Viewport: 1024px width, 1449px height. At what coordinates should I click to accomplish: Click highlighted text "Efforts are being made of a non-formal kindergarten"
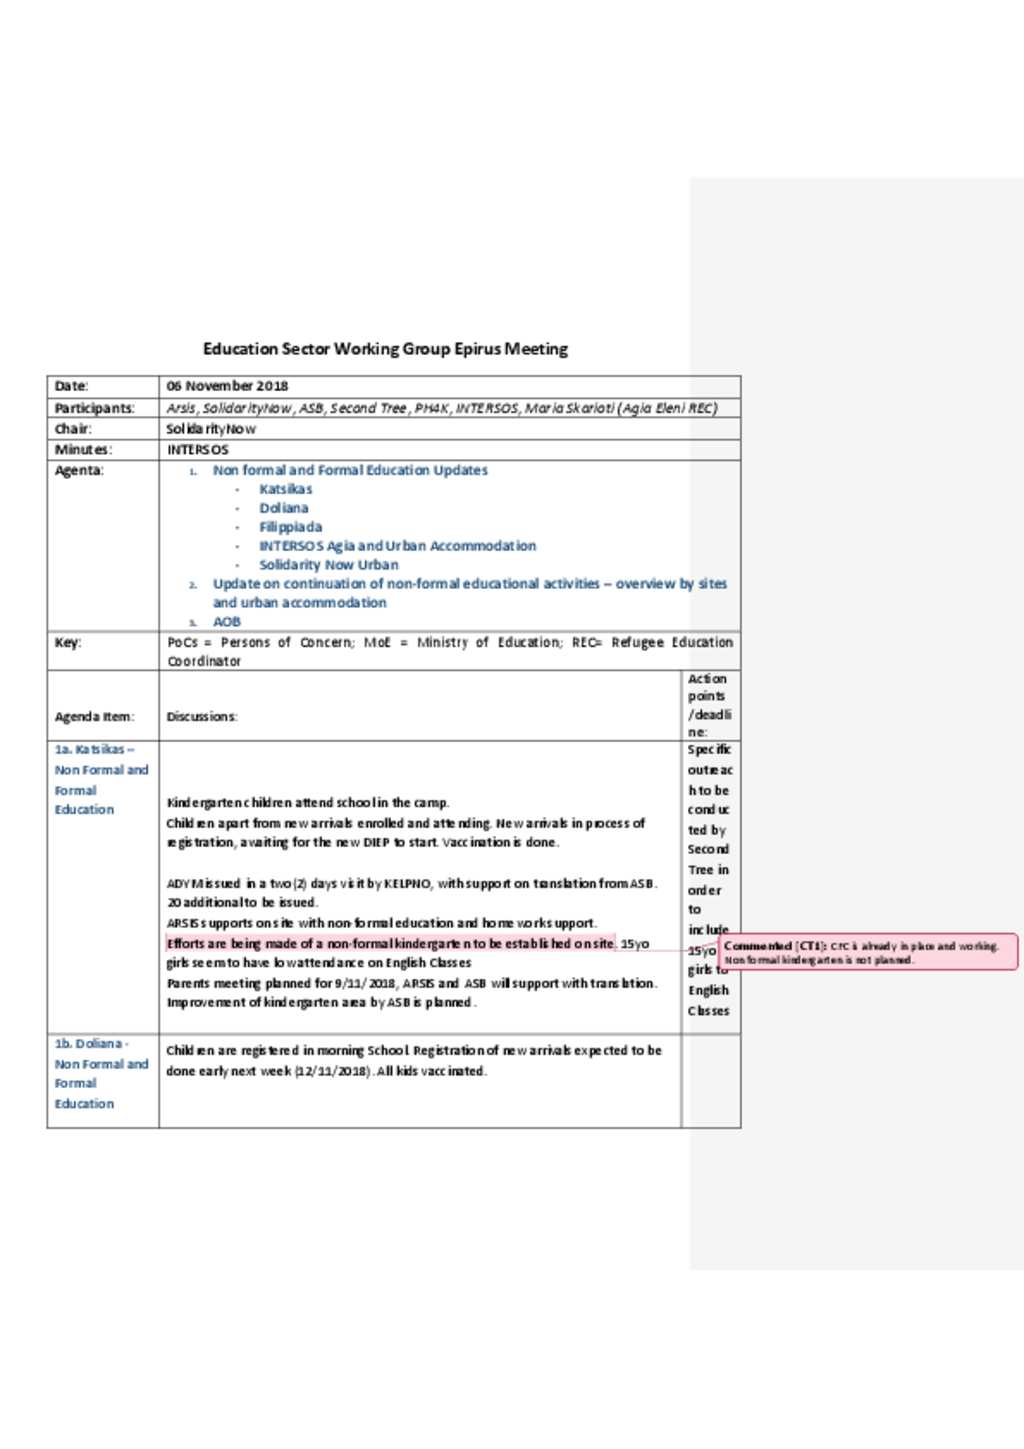click(391, 943)
